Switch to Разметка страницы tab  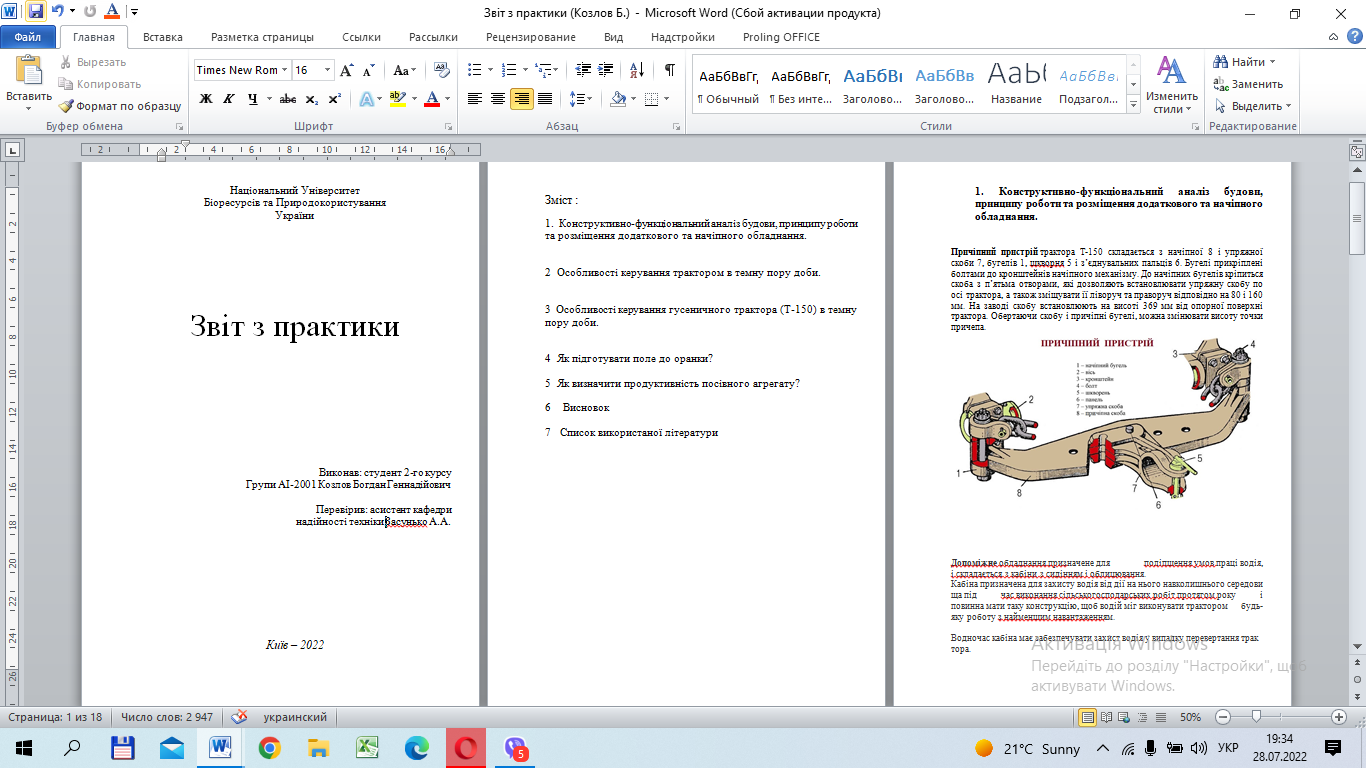coord(263,37)
